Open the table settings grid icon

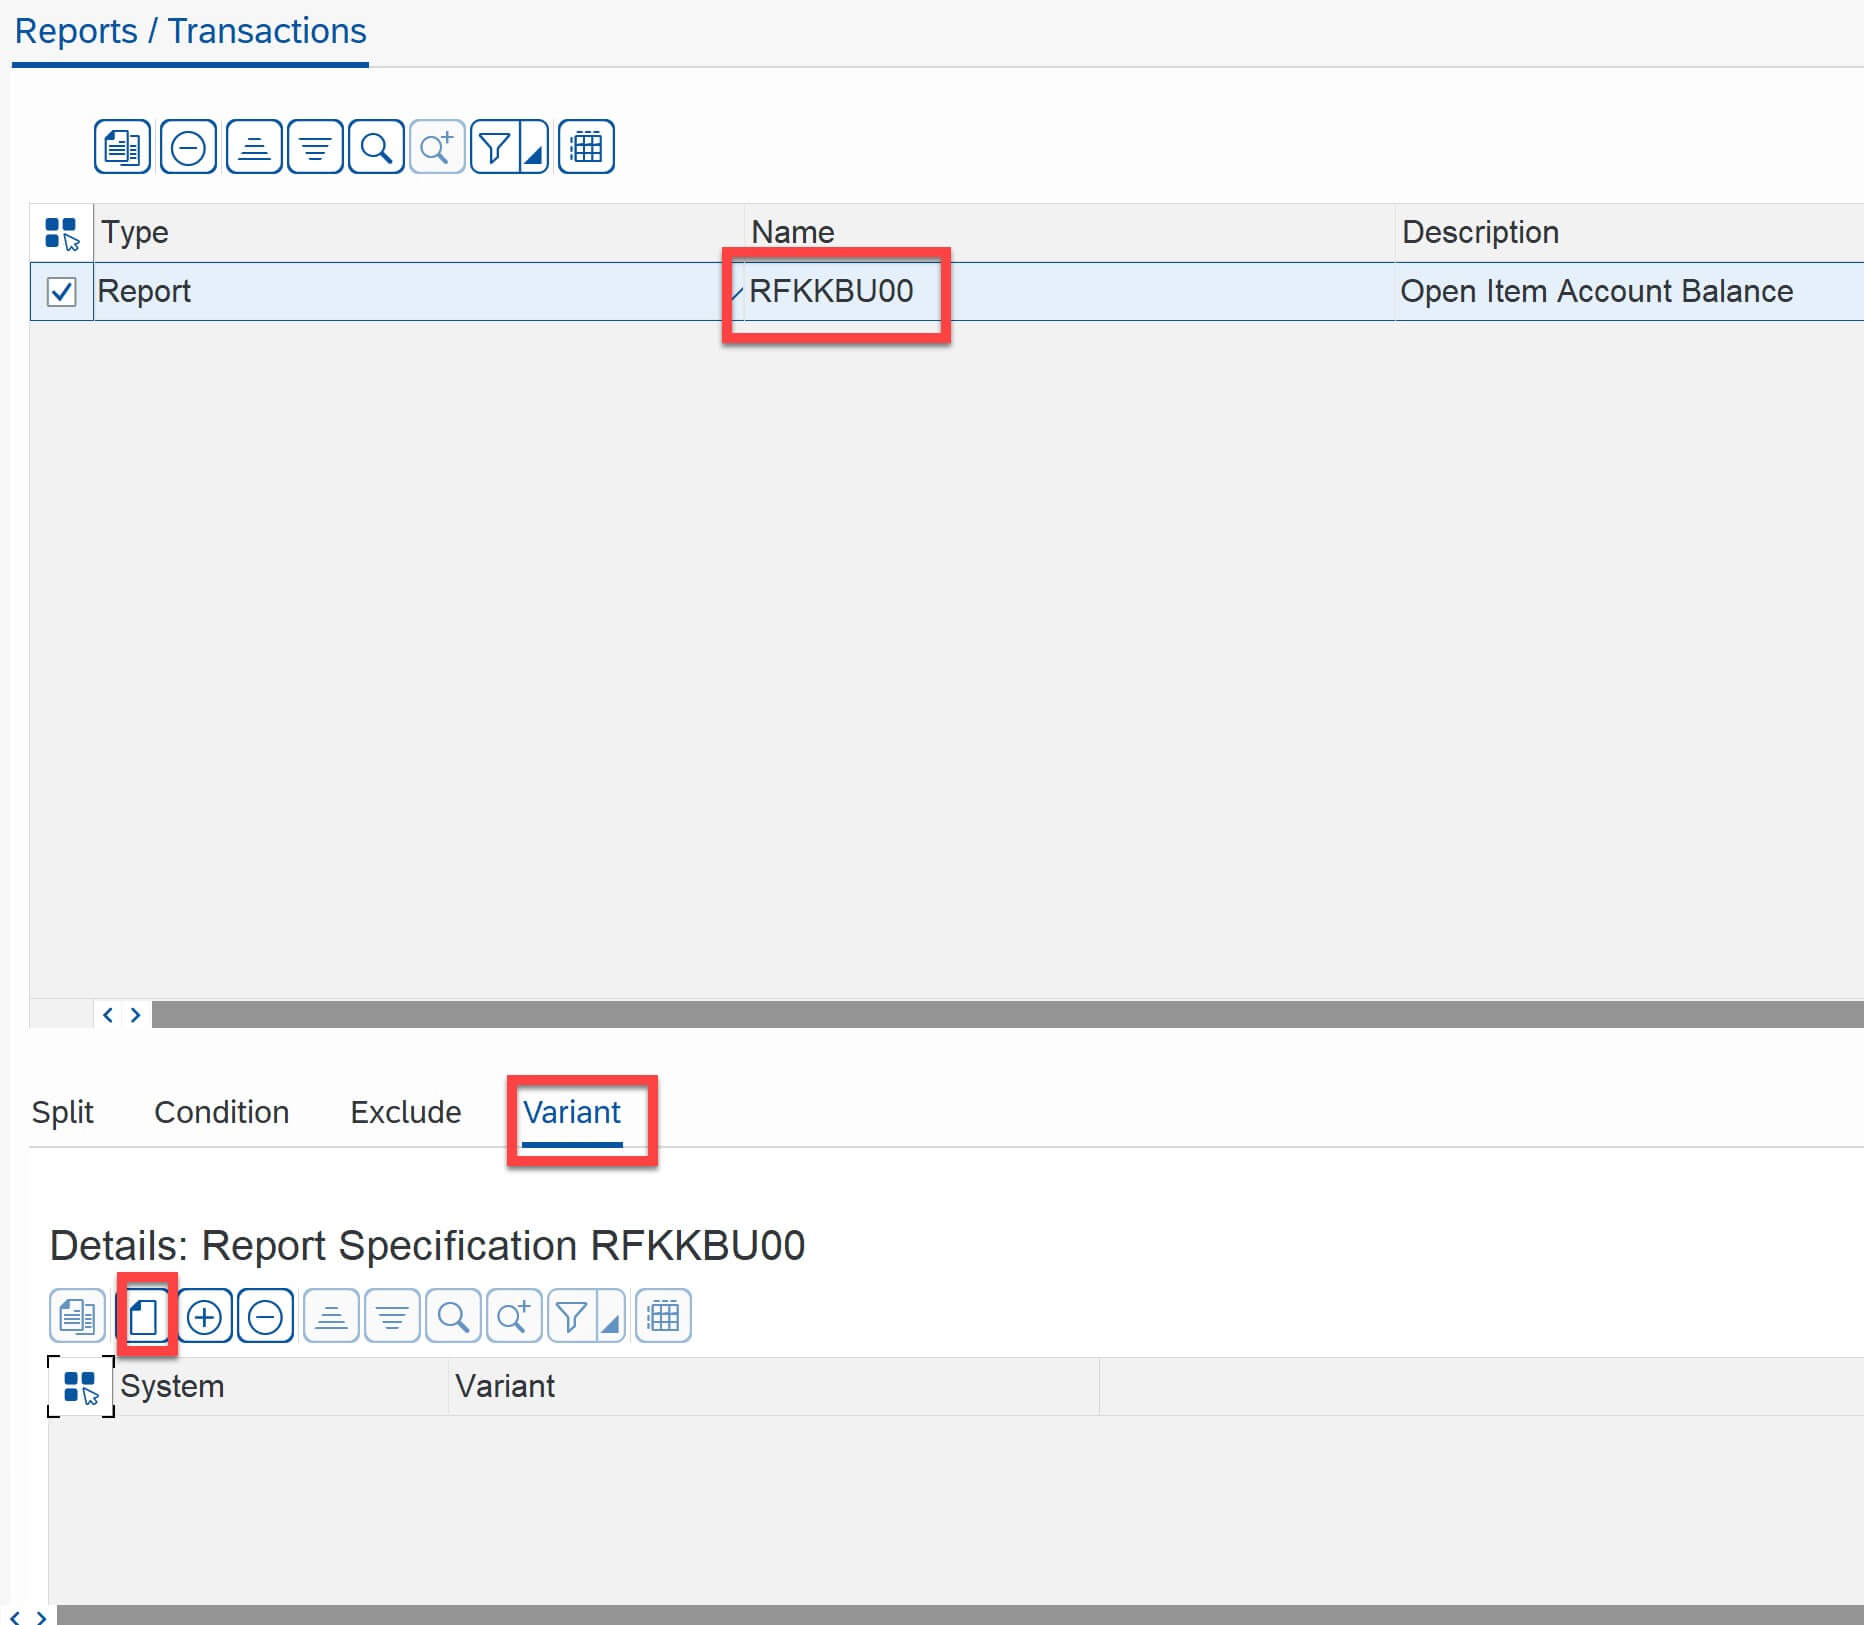tap(587, 146)
